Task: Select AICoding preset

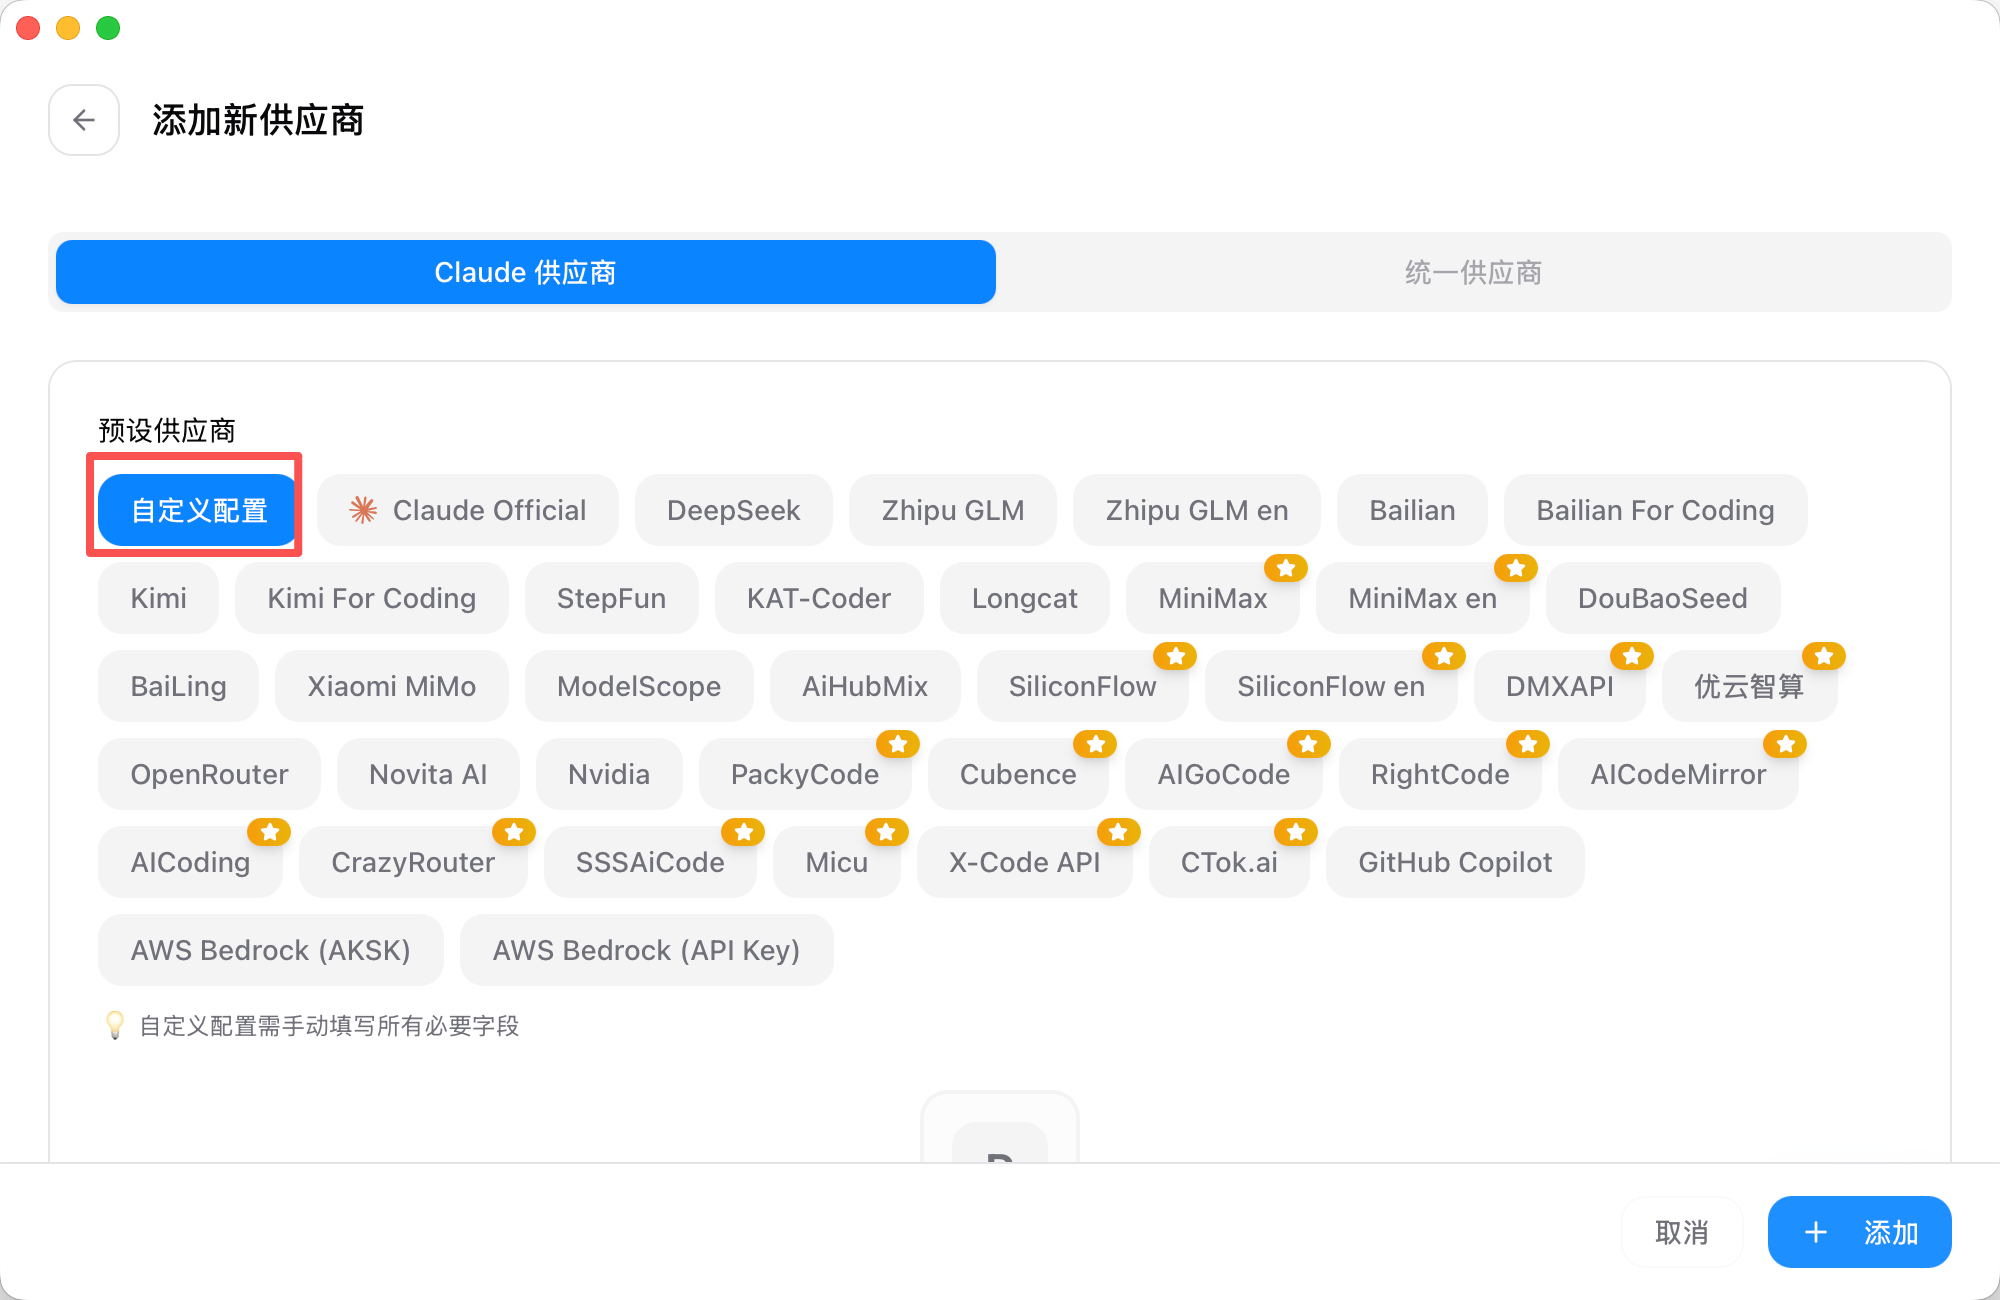Action: (190, 862)
